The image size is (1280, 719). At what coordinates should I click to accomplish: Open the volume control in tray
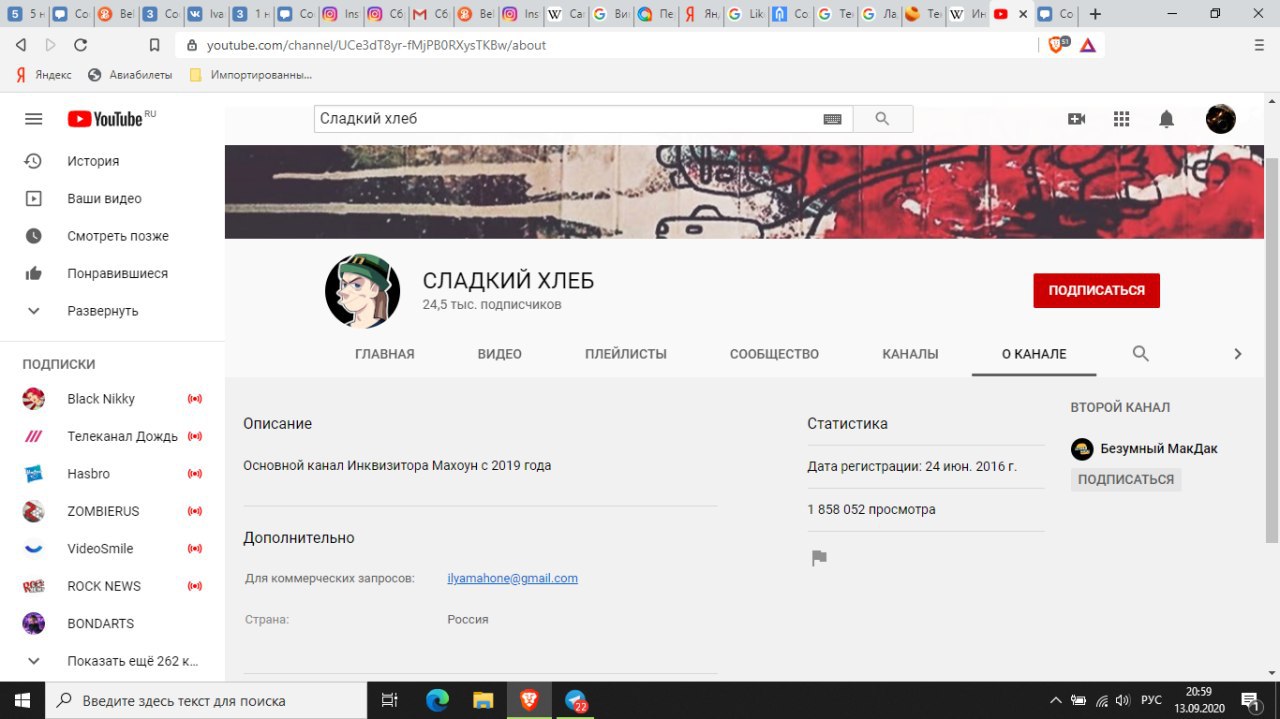[1123, 700]
